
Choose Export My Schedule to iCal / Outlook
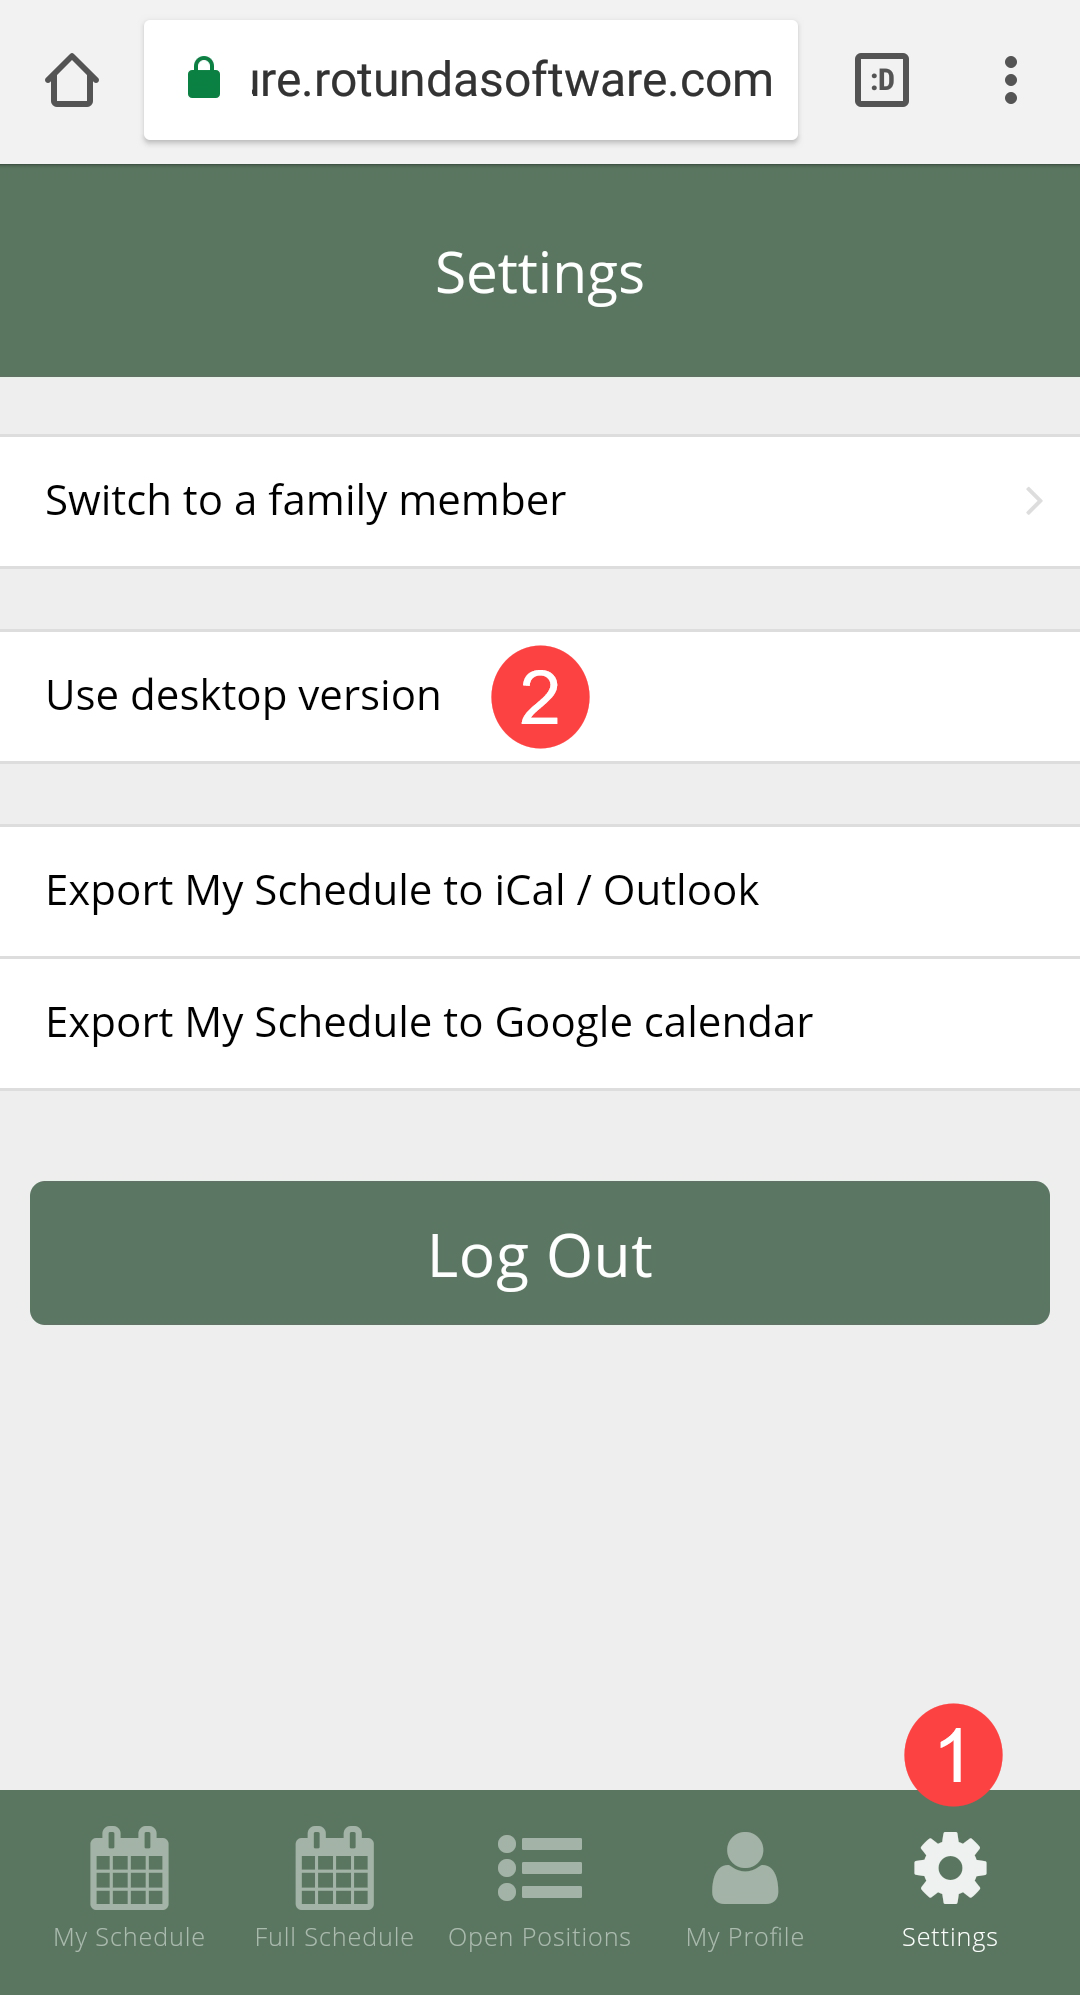402,891
